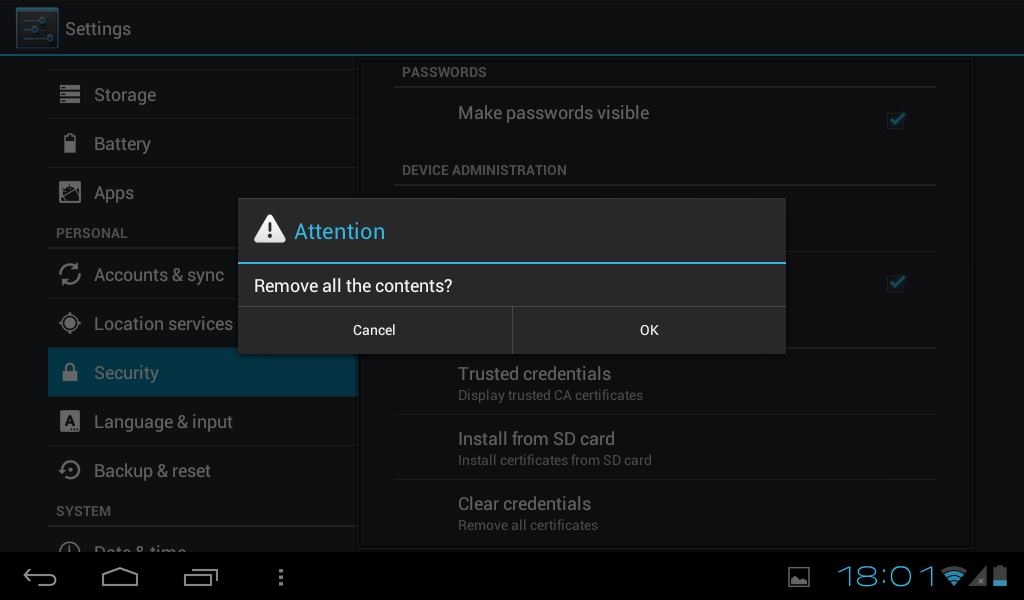Tap the Language & input icon

click(70, 421)
